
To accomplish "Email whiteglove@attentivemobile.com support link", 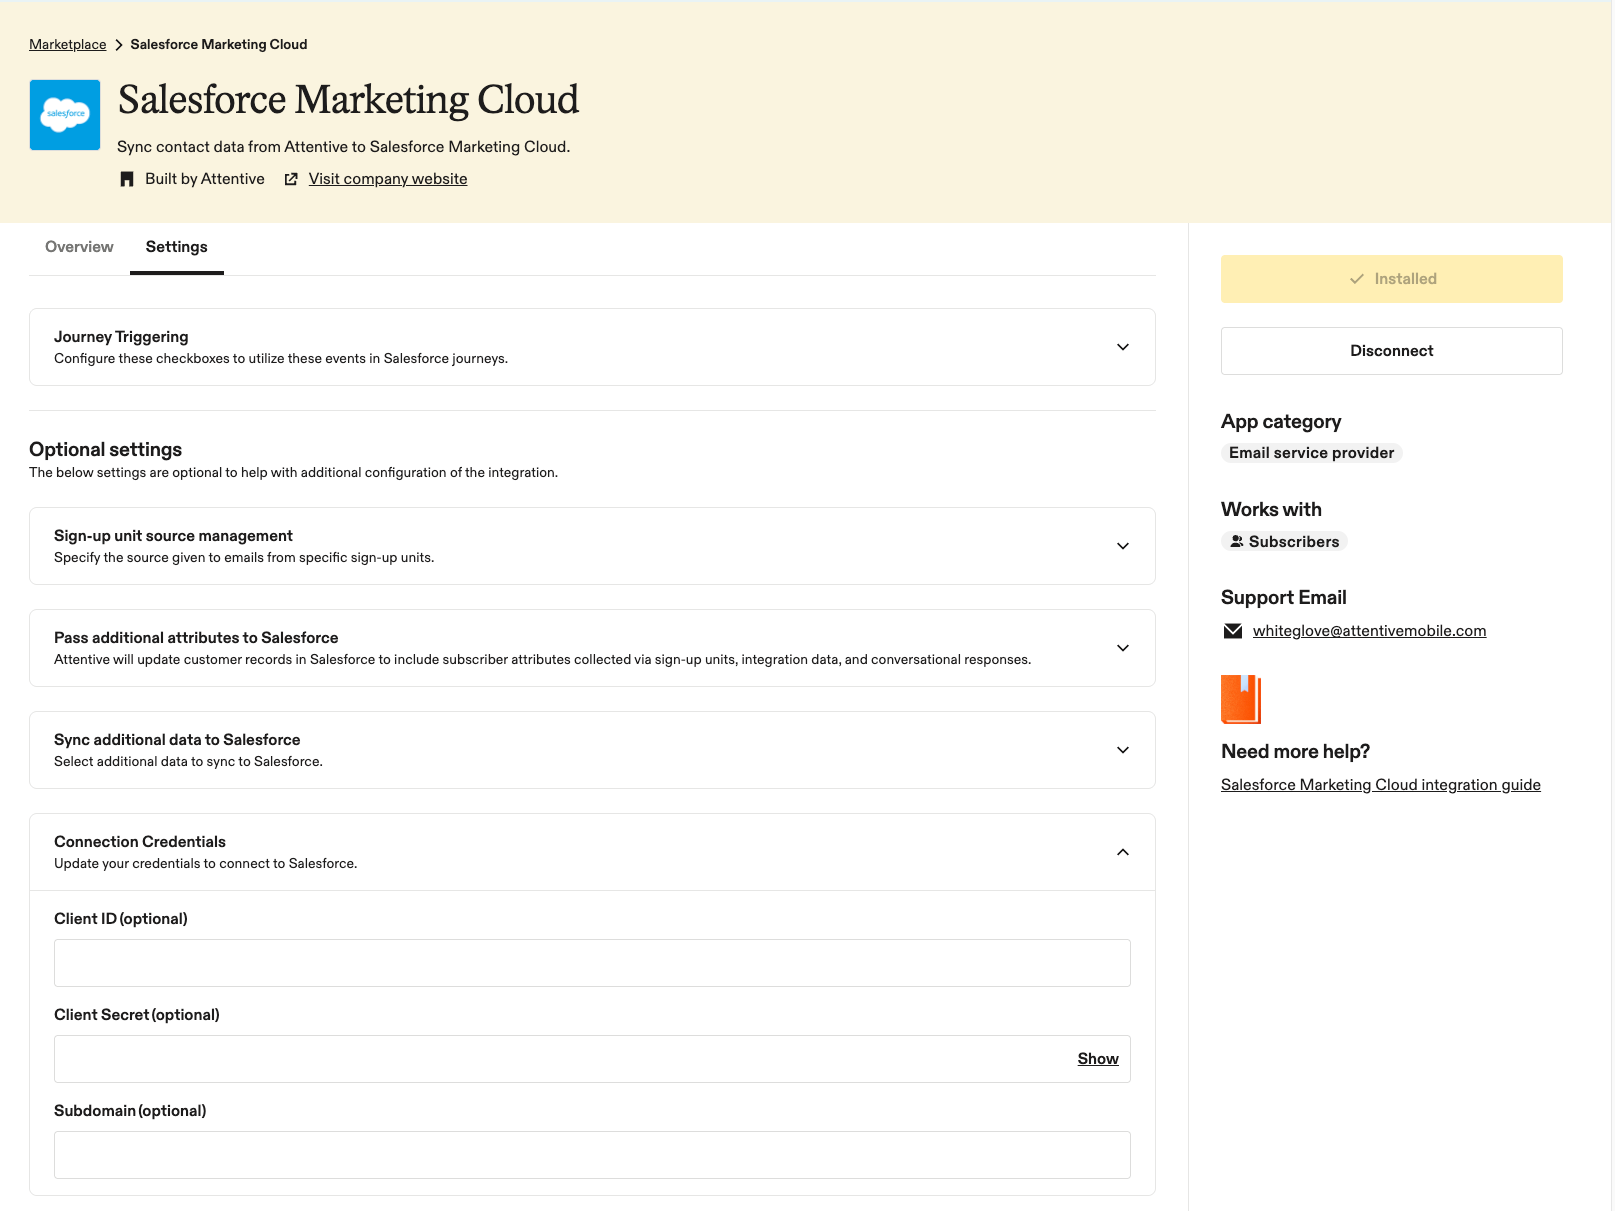I will point(1369,631).
